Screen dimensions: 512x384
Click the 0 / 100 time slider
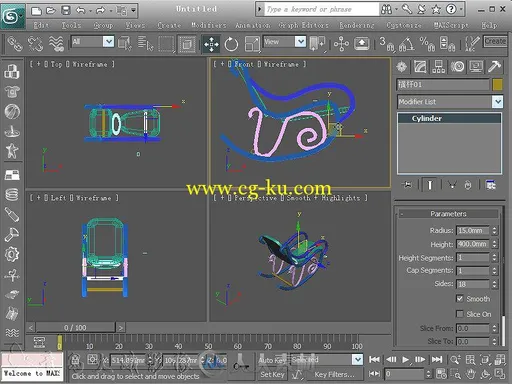75,328
